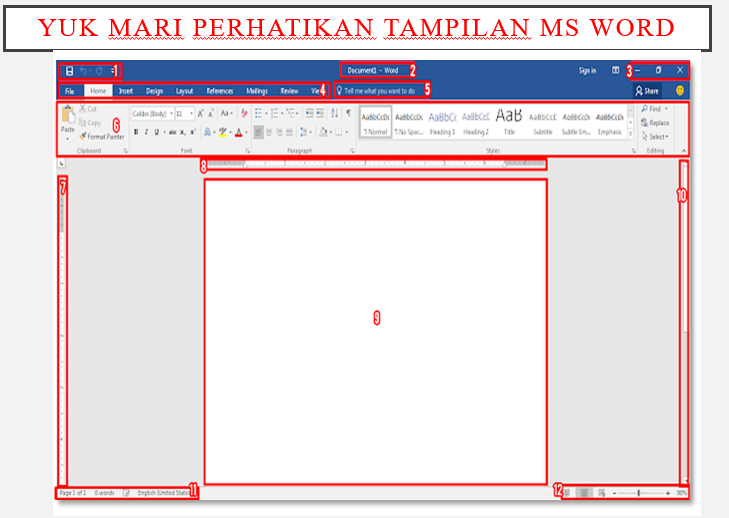
Task: Click the Undo arrow icon
Action: point(83,71)
